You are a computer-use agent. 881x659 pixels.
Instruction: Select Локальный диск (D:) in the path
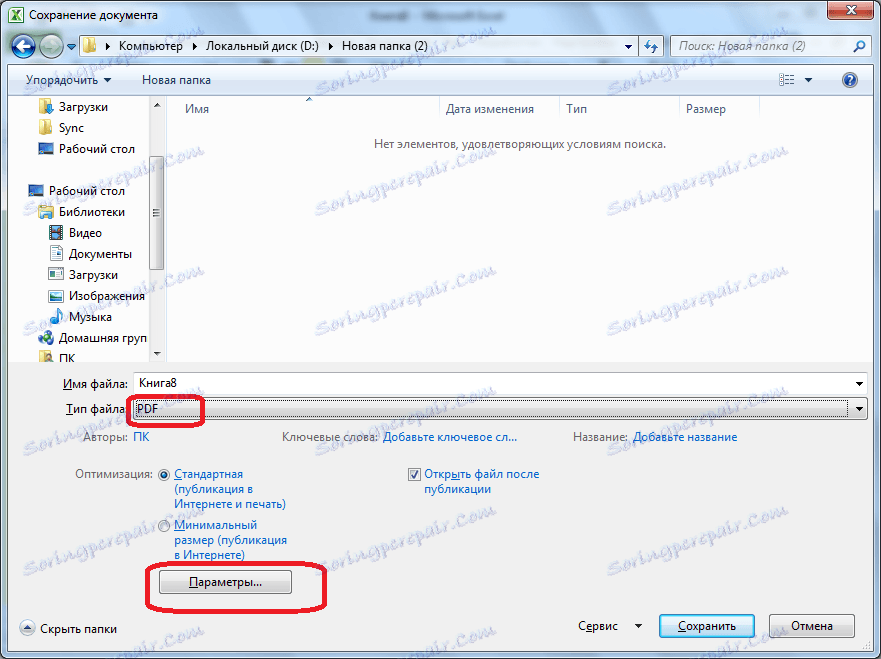pos(262,46)
